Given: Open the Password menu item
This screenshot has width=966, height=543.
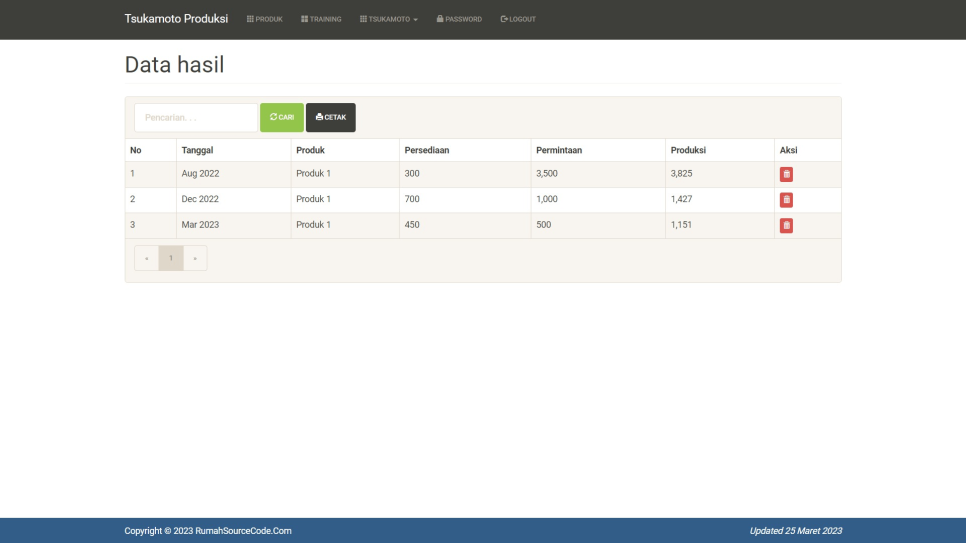Looking at the screenshot, I should pos(459,19).
